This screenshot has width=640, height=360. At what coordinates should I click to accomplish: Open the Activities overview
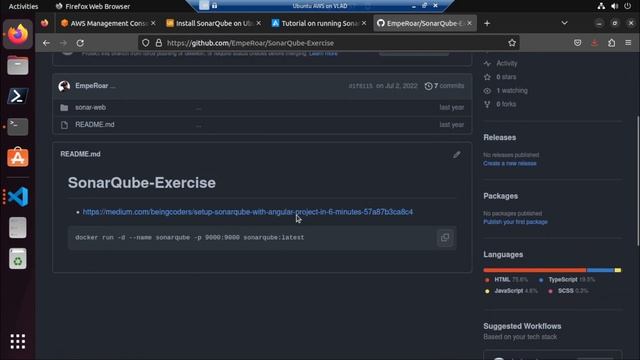[23, 6]
